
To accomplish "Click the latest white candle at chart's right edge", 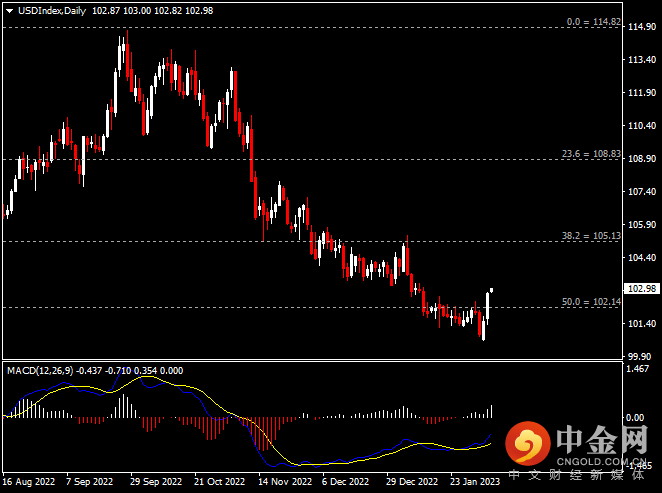I will [x=489, y=304].
